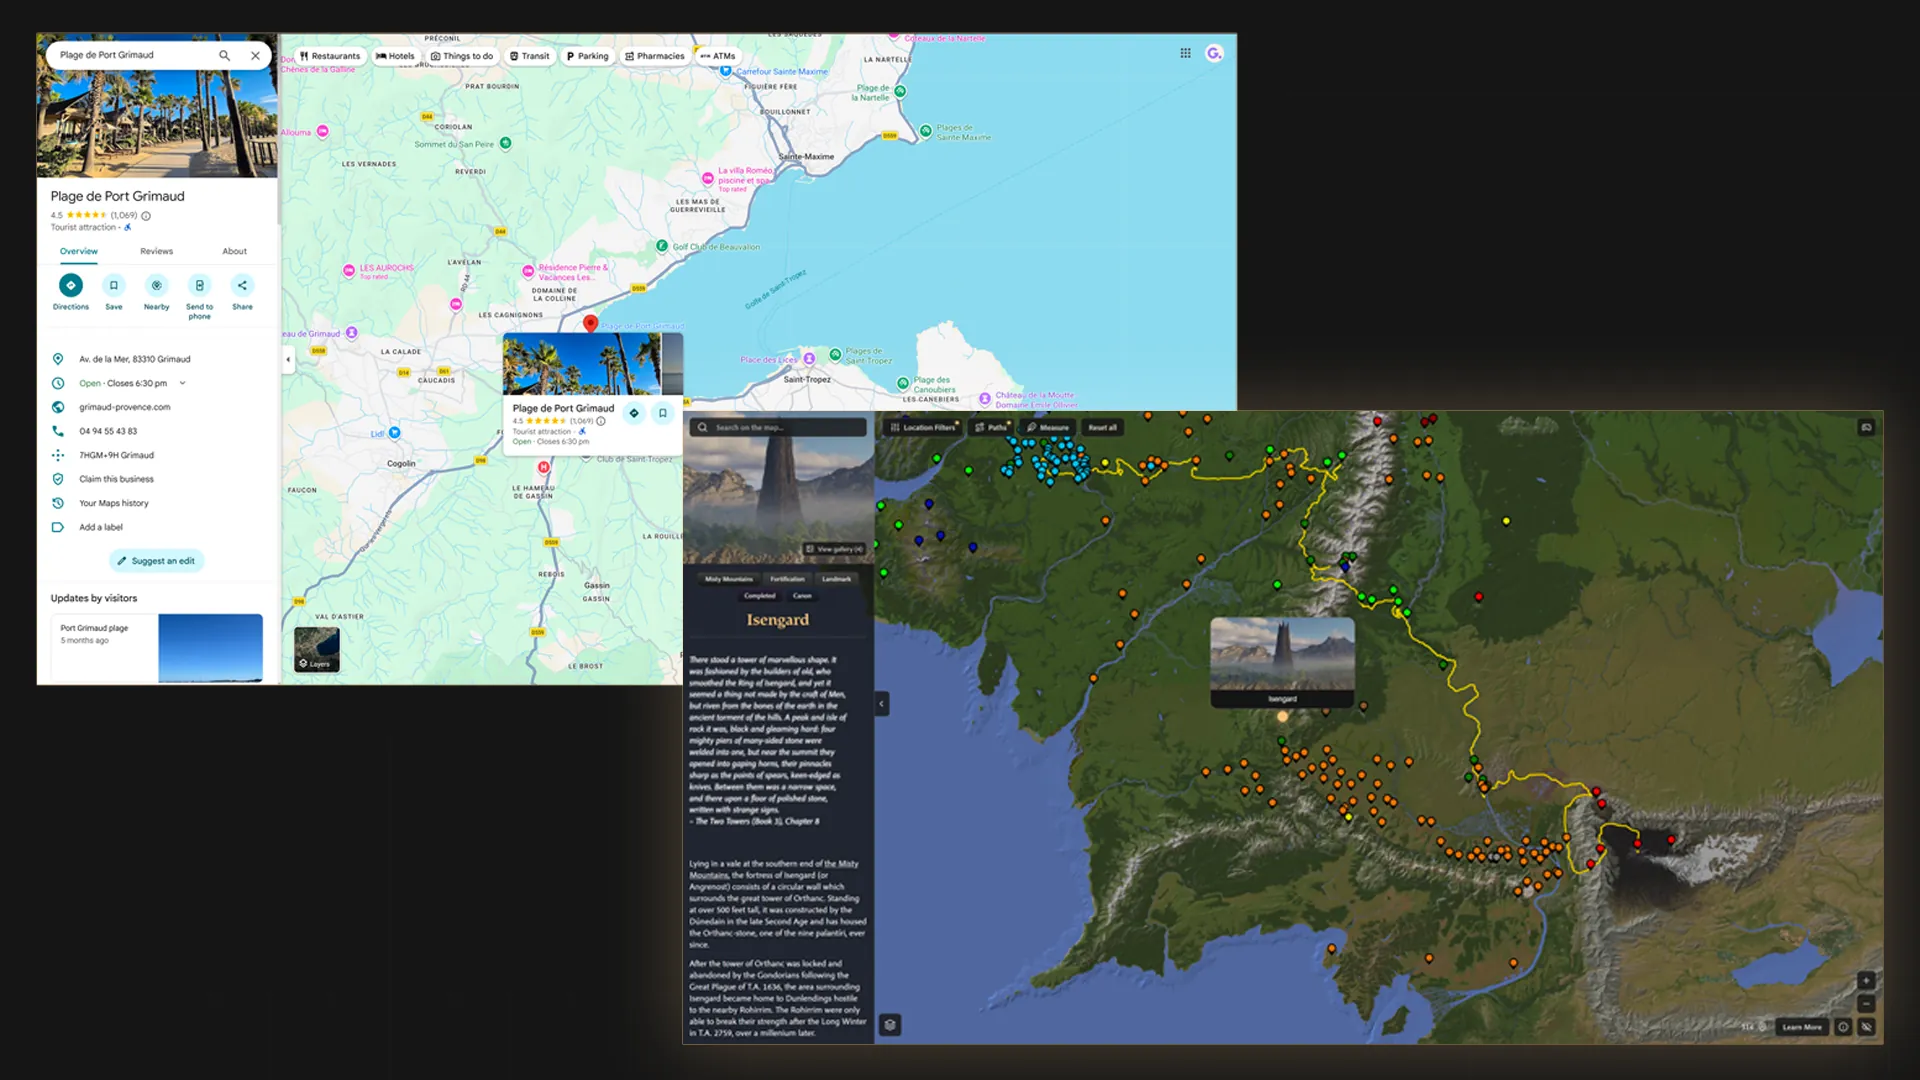Open the Port Grimaud plage visitor update
1920x1080 pixels.
(157, 648)
